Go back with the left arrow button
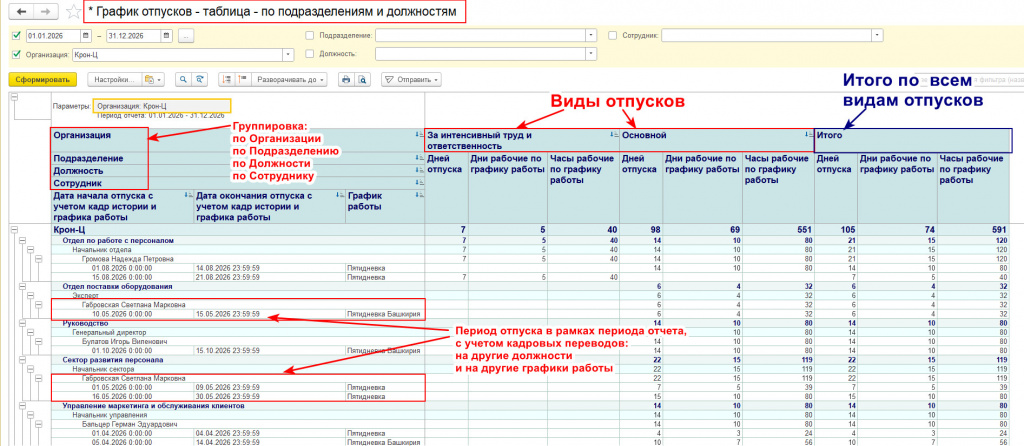 click(23, 12)
